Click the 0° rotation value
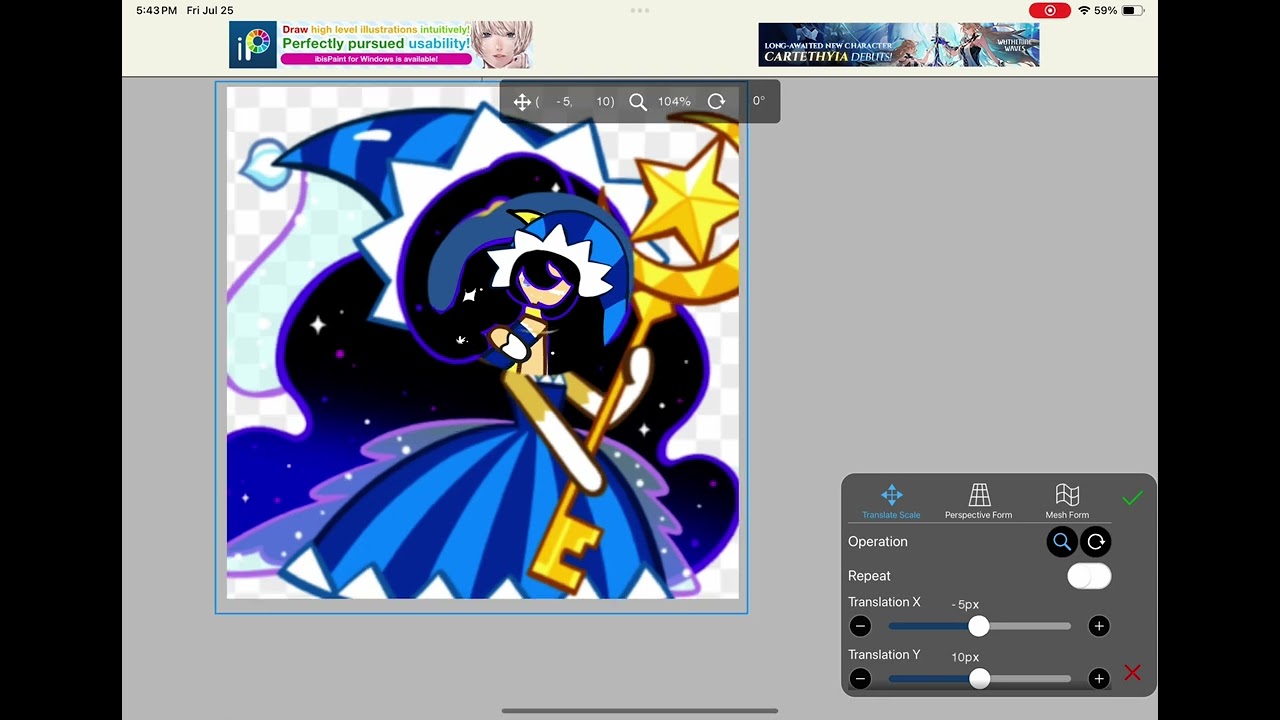1280x720 pixels. tap(759, 101)
